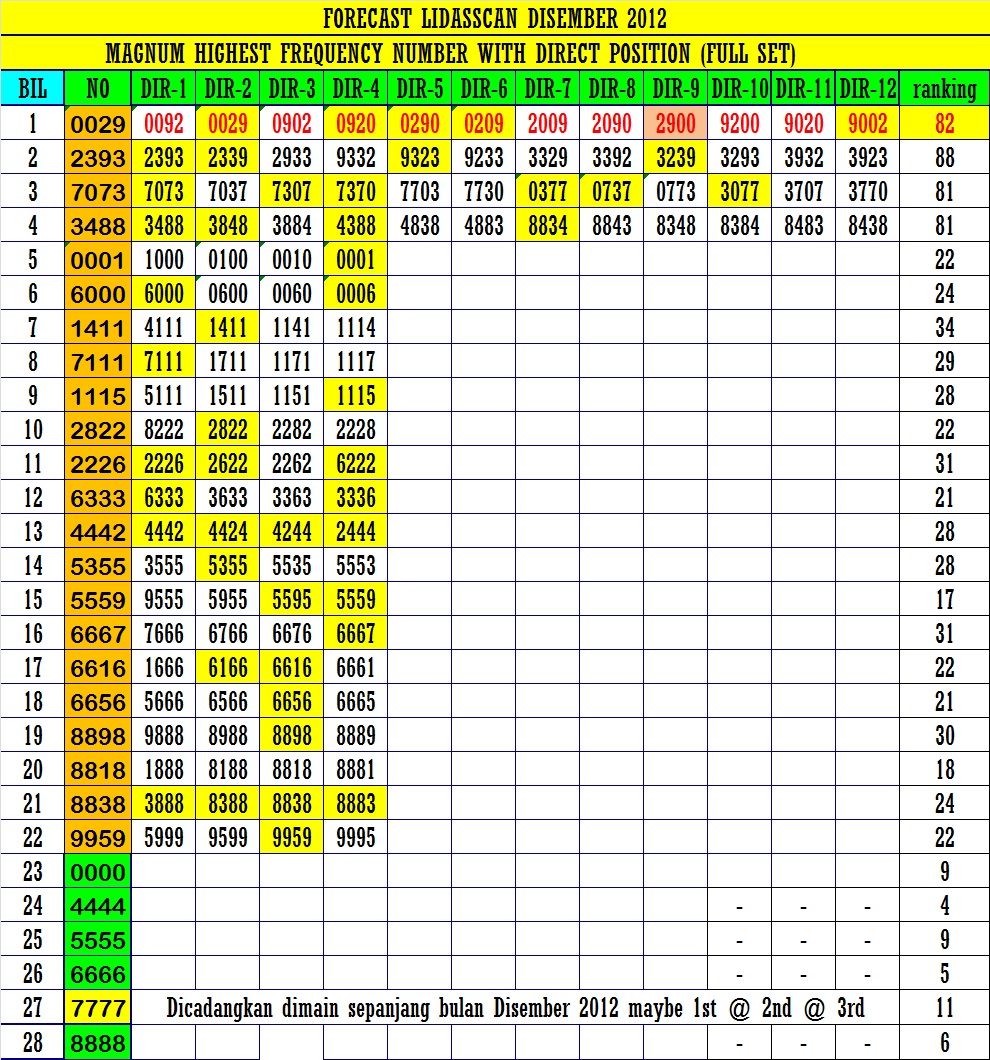Select the orange NO cell 6000
The image size is (990, 1060).
(98, 293)
